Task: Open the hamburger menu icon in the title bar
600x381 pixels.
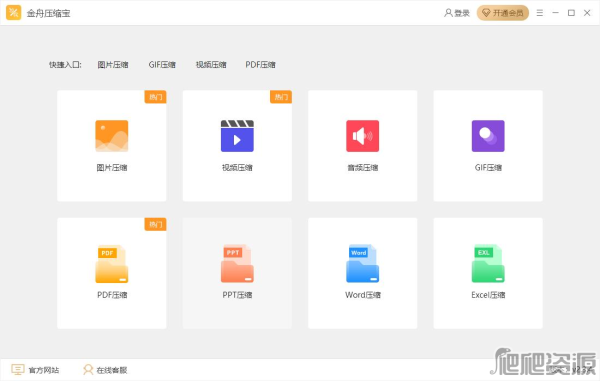Action: coord(540,13)
